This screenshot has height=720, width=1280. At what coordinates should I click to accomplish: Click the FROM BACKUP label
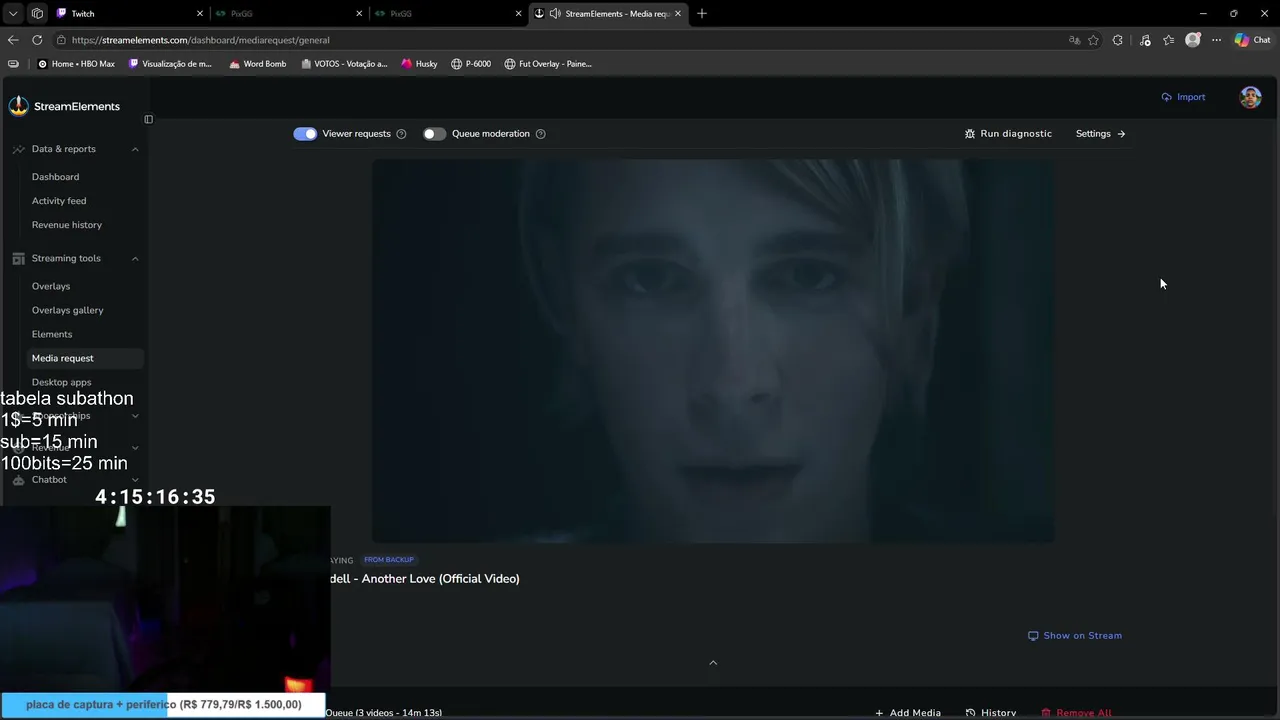(x=389, y=560)
